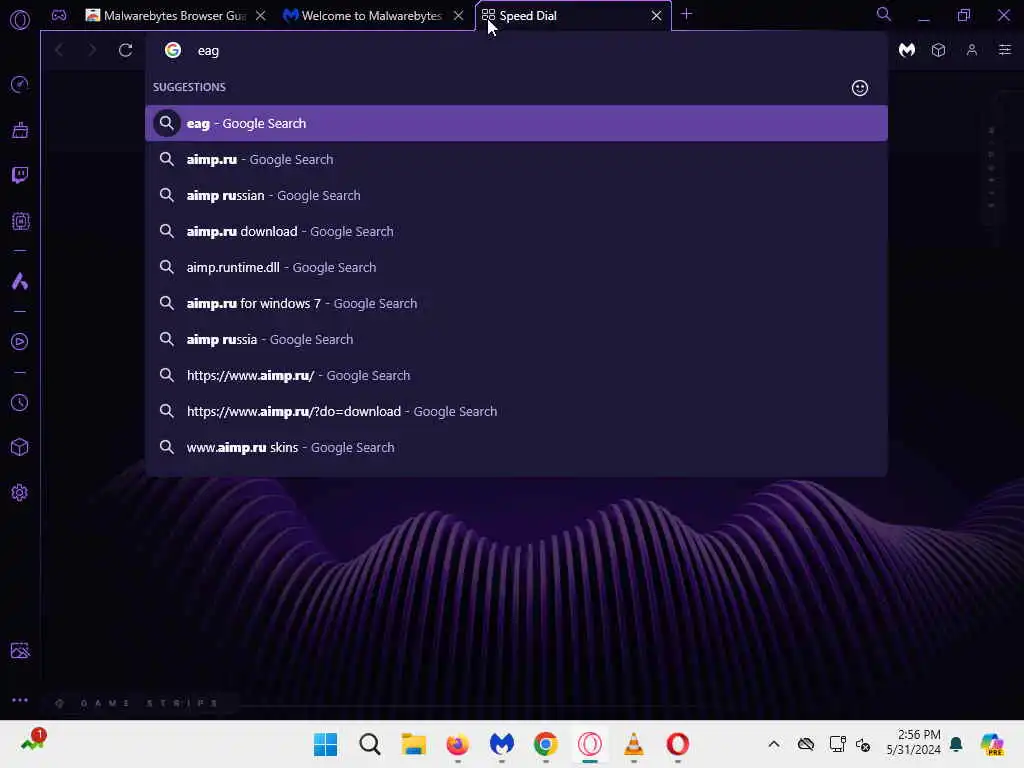Open Windows Start menu
Image resolution: width=1024 pixels, height=768 pixels.
[x=325, y=744]
